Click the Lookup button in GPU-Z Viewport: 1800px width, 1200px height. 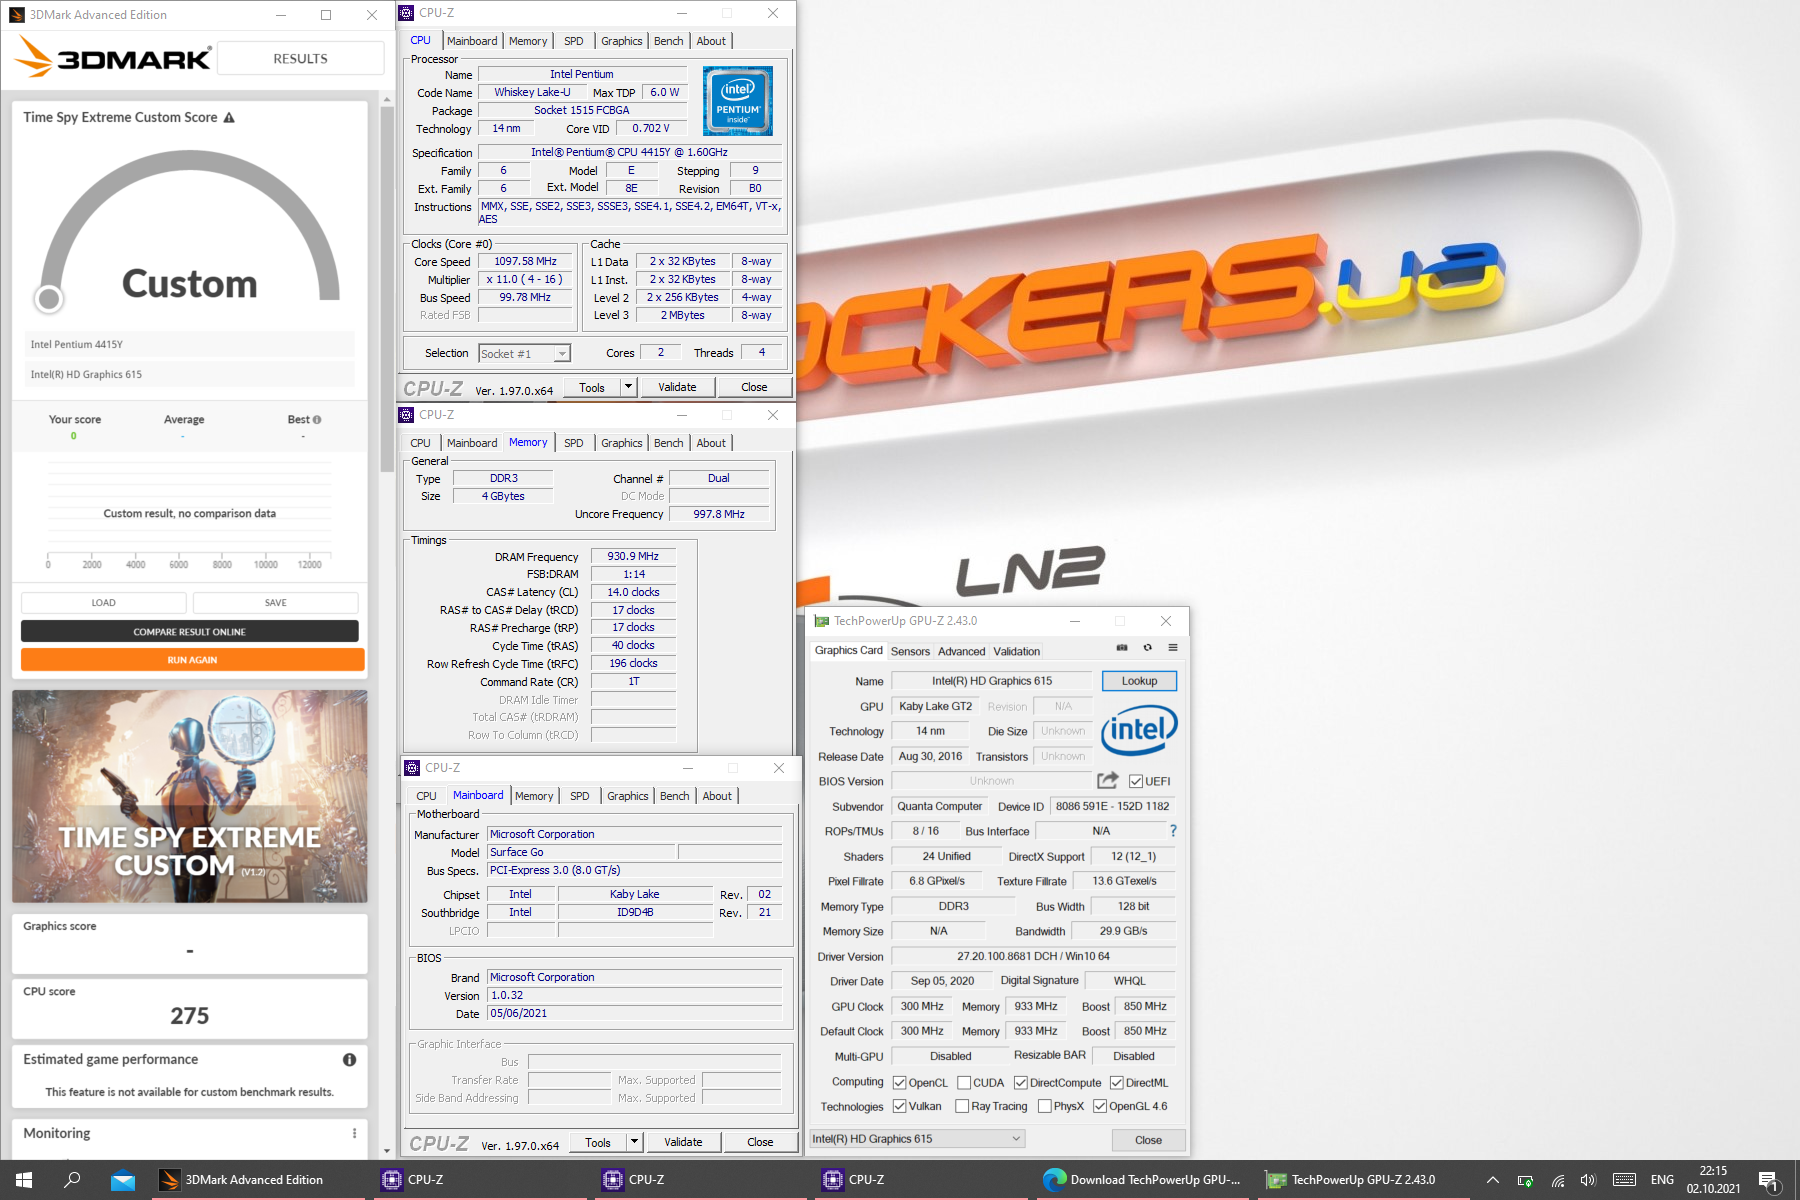coord(1139,681)
